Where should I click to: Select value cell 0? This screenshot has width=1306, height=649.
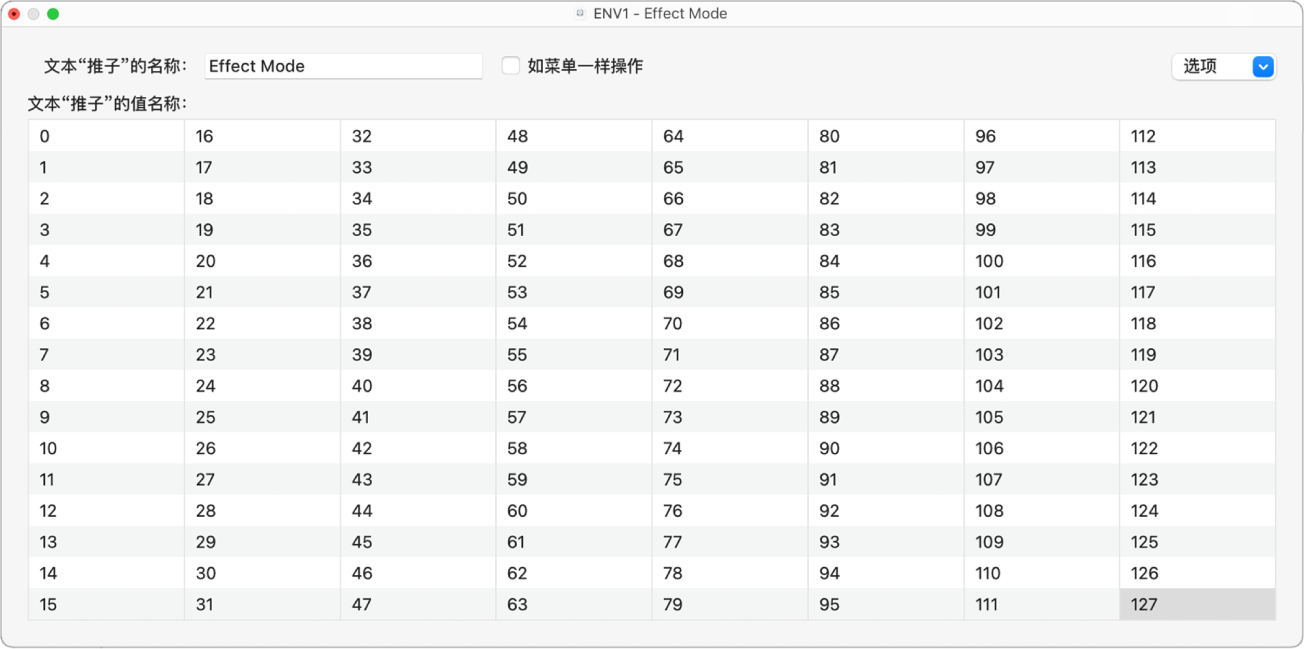[106, 136]
